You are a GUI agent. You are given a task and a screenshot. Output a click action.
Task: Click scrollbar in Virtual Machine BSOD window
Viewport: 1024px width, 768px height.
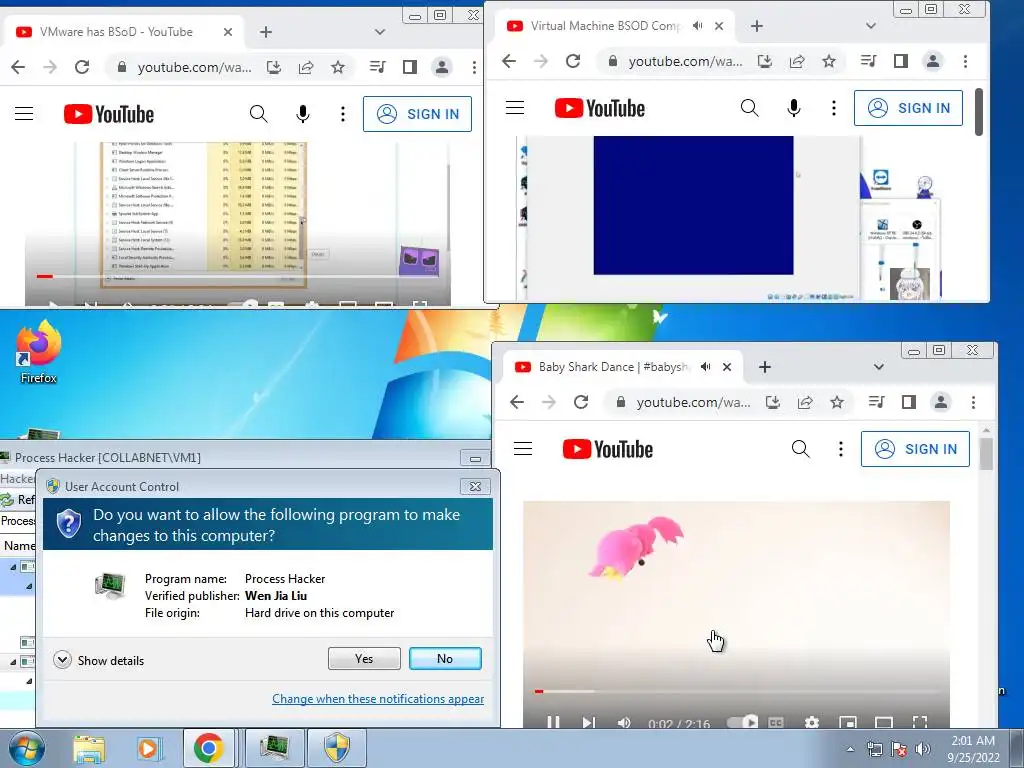[x=978, y=112]
